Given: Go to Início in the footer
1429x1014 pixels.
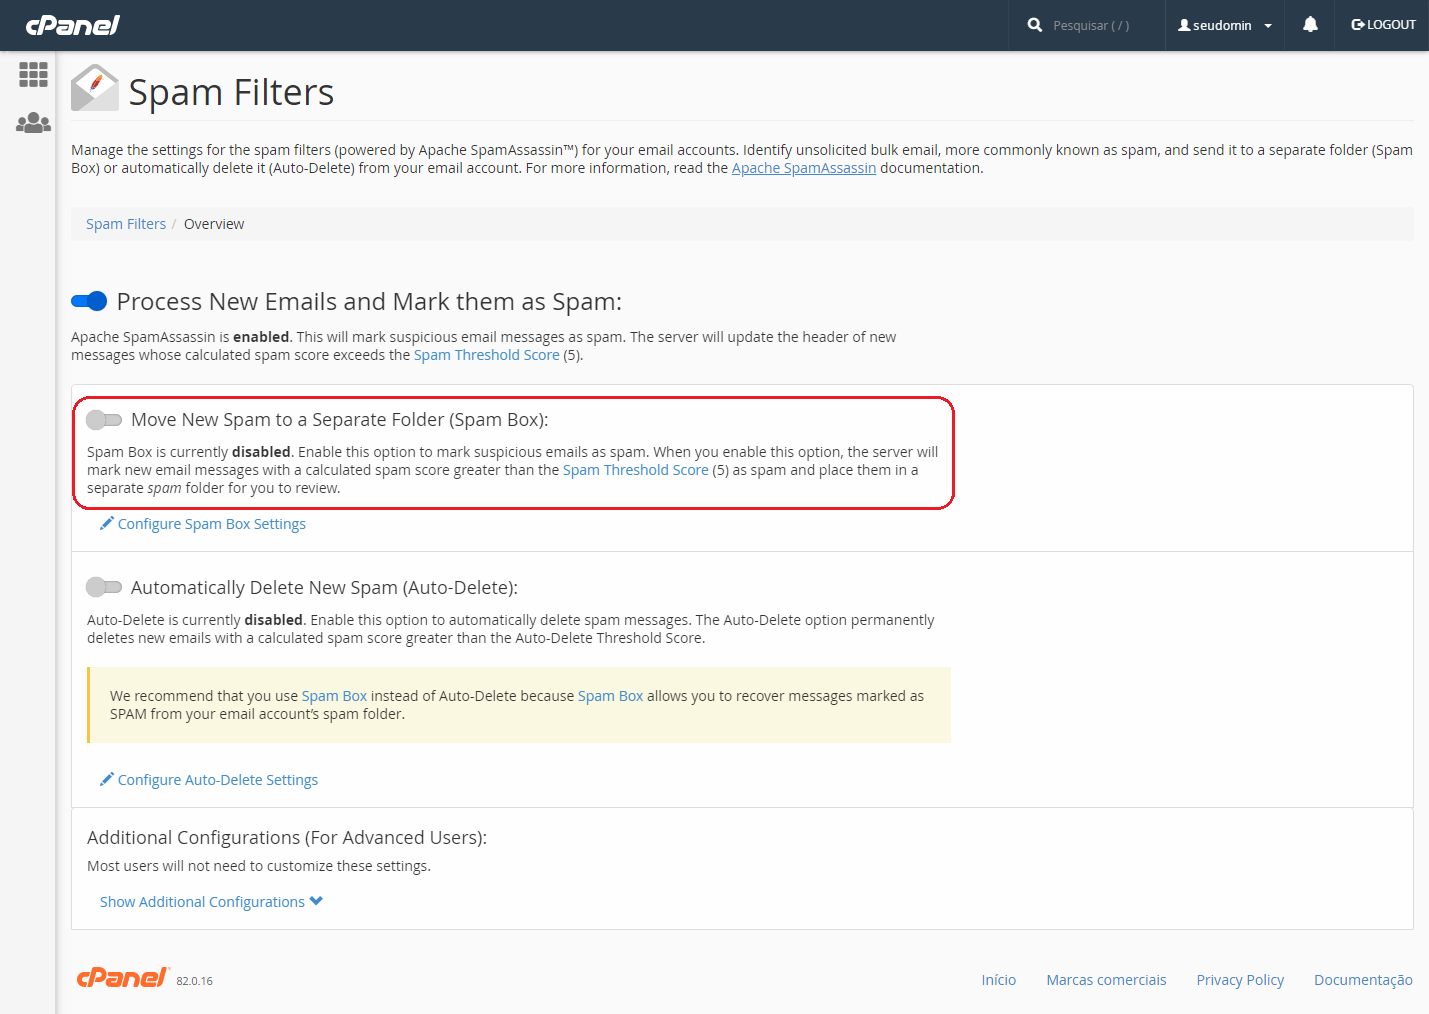Looking at the screenshot, I should tap(999, 980).
